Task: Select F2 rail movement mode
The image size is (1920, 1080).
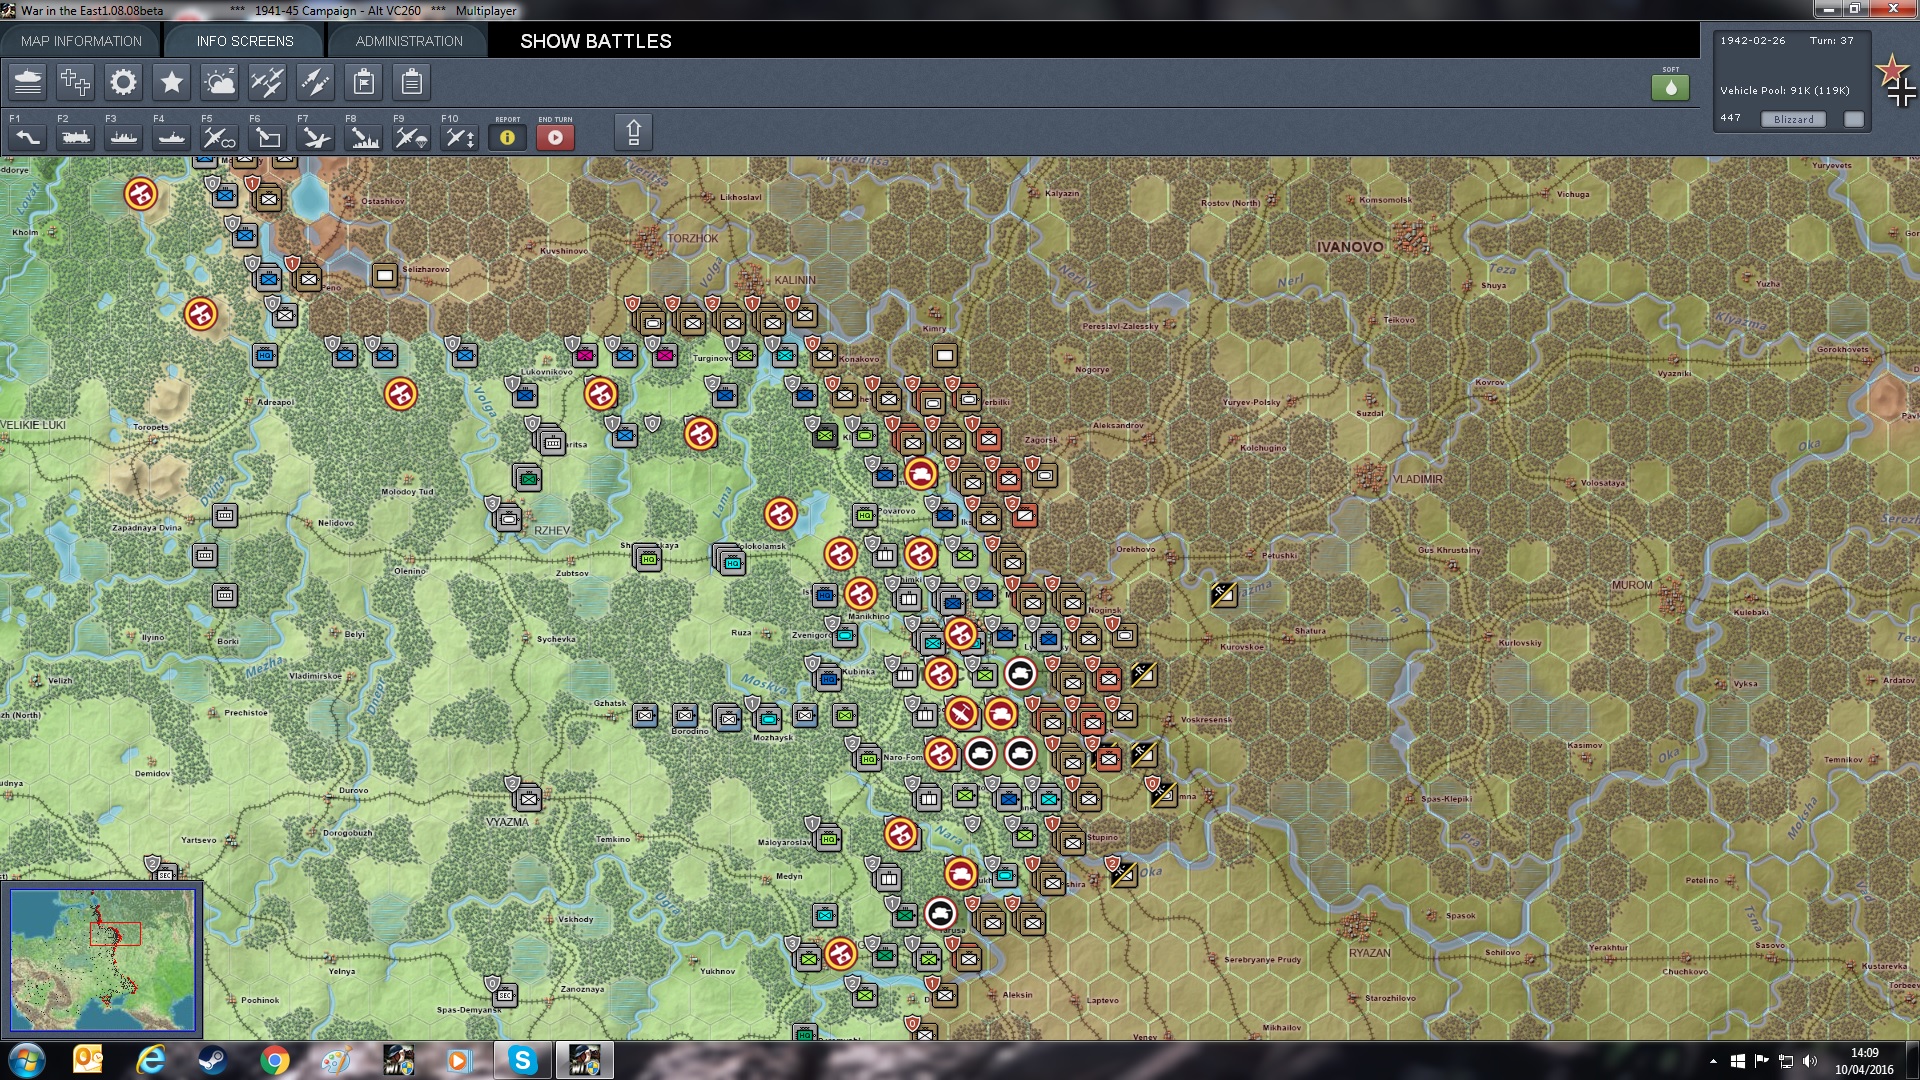Action: tap(75, 137)
